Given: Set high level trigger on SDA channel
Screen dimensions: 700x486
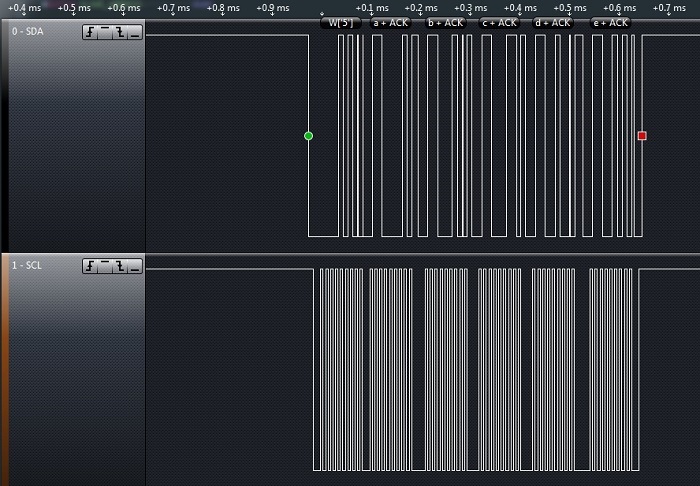Looking at the screenshot, I should point(105,32).
